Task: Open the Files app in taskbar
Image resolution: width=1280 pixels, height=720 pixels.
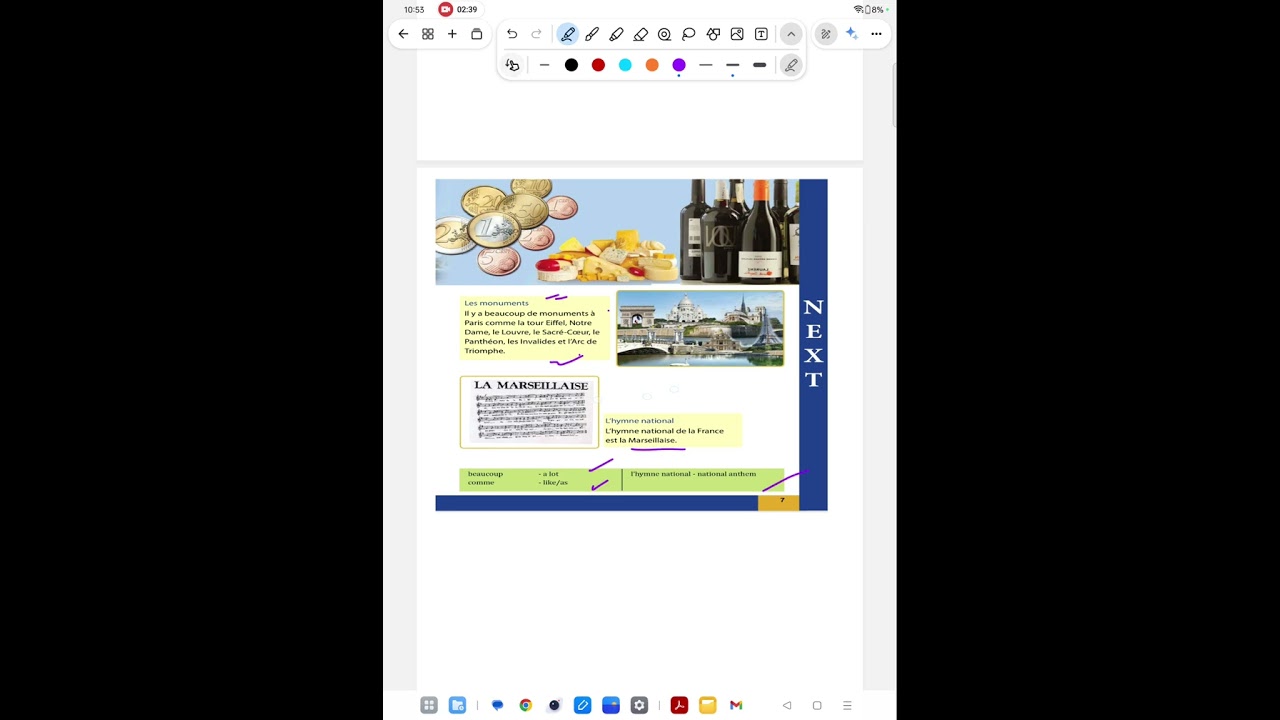Action: point(457,705)
